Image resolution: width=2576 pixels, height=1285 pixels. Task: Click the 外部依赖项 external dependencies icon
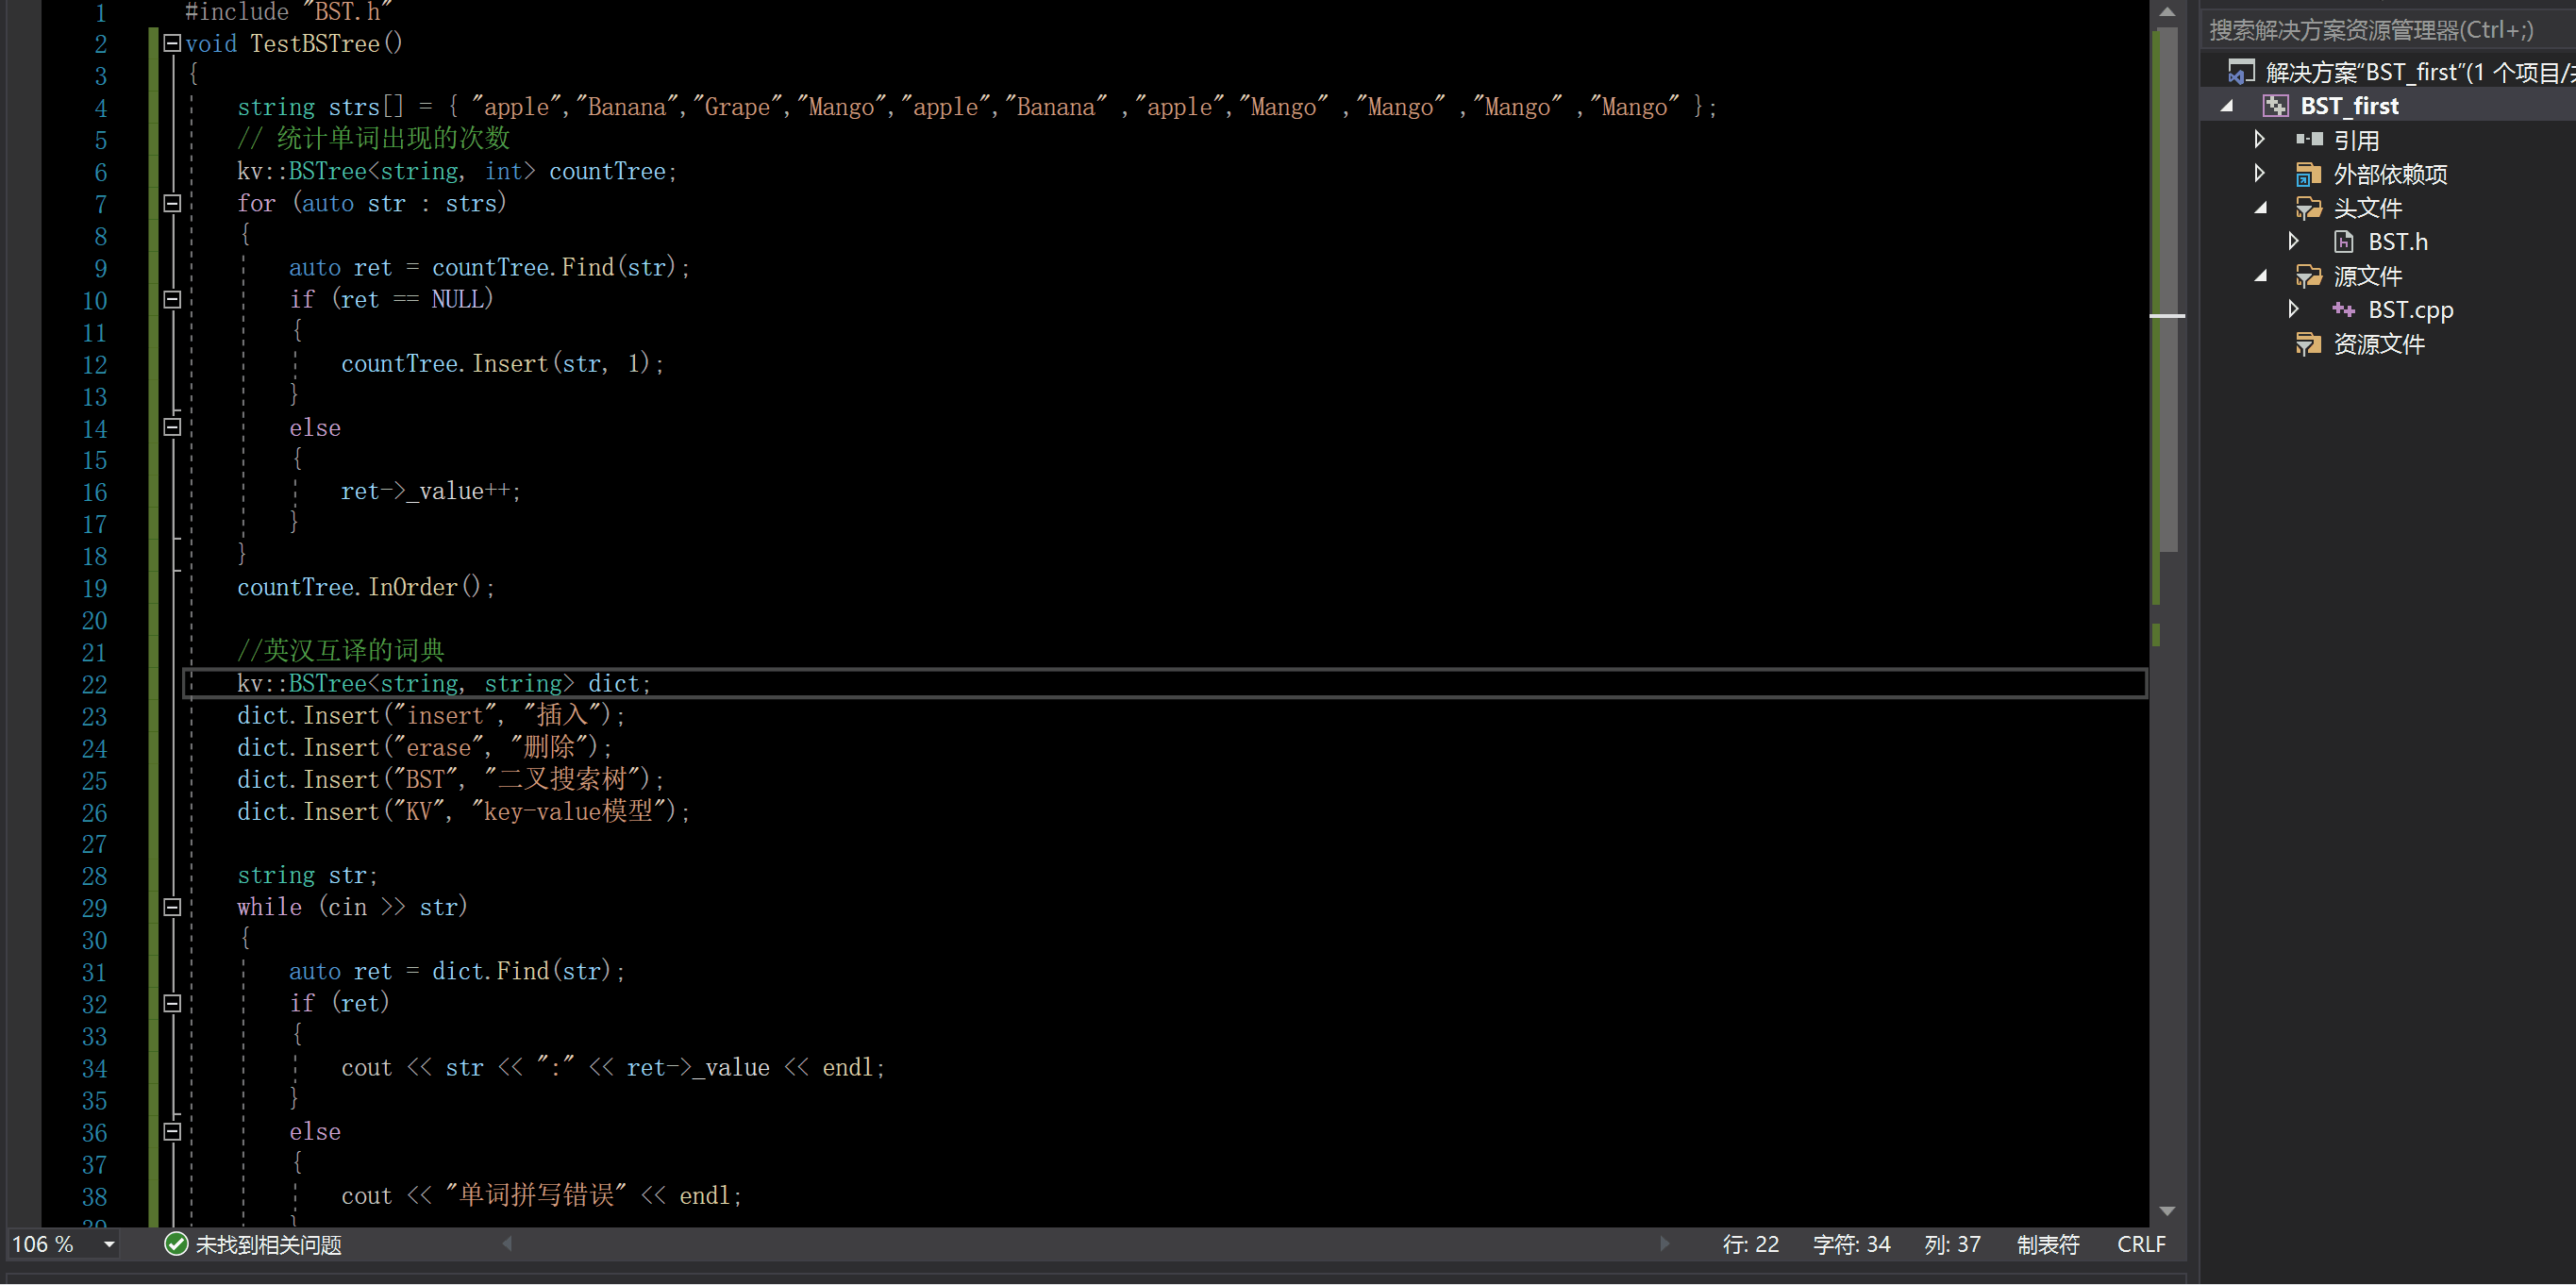pos(2308,174)
